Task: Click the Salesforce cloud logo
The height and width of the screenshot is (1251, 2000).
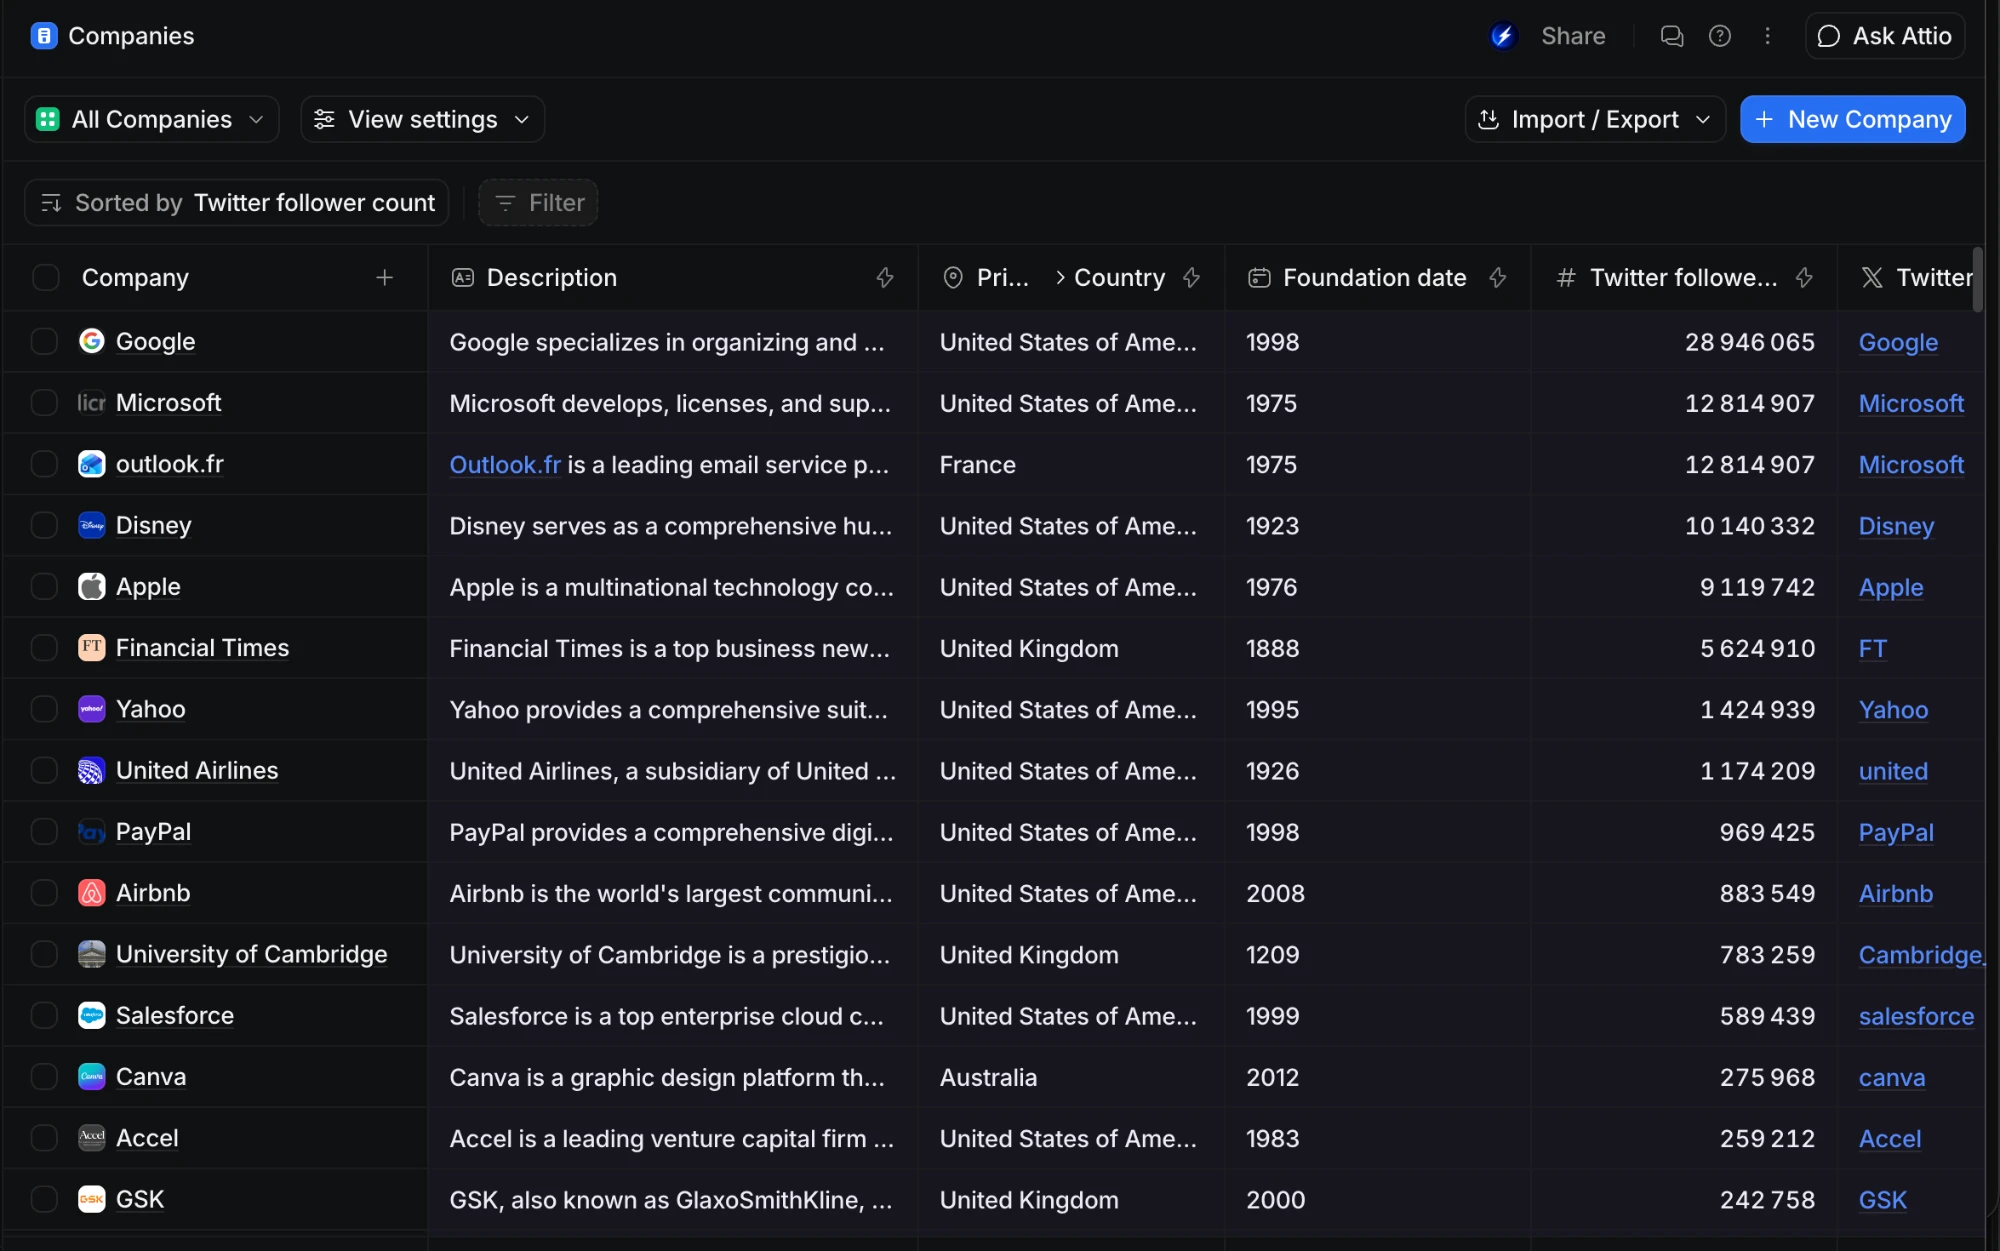Action: [x=92, y=1015]
